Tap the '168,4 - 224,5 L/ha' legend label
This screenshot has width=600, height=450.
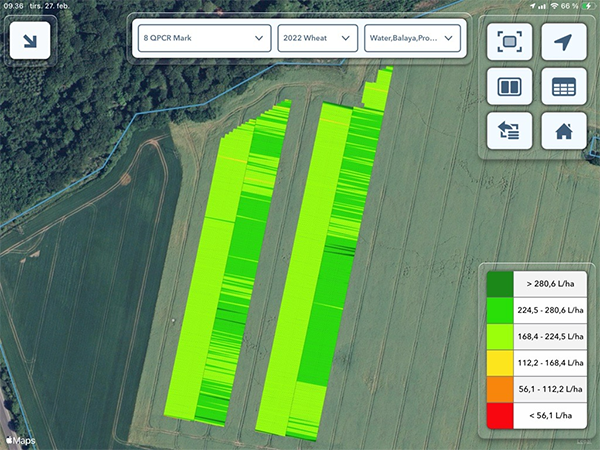pos(550,337)
